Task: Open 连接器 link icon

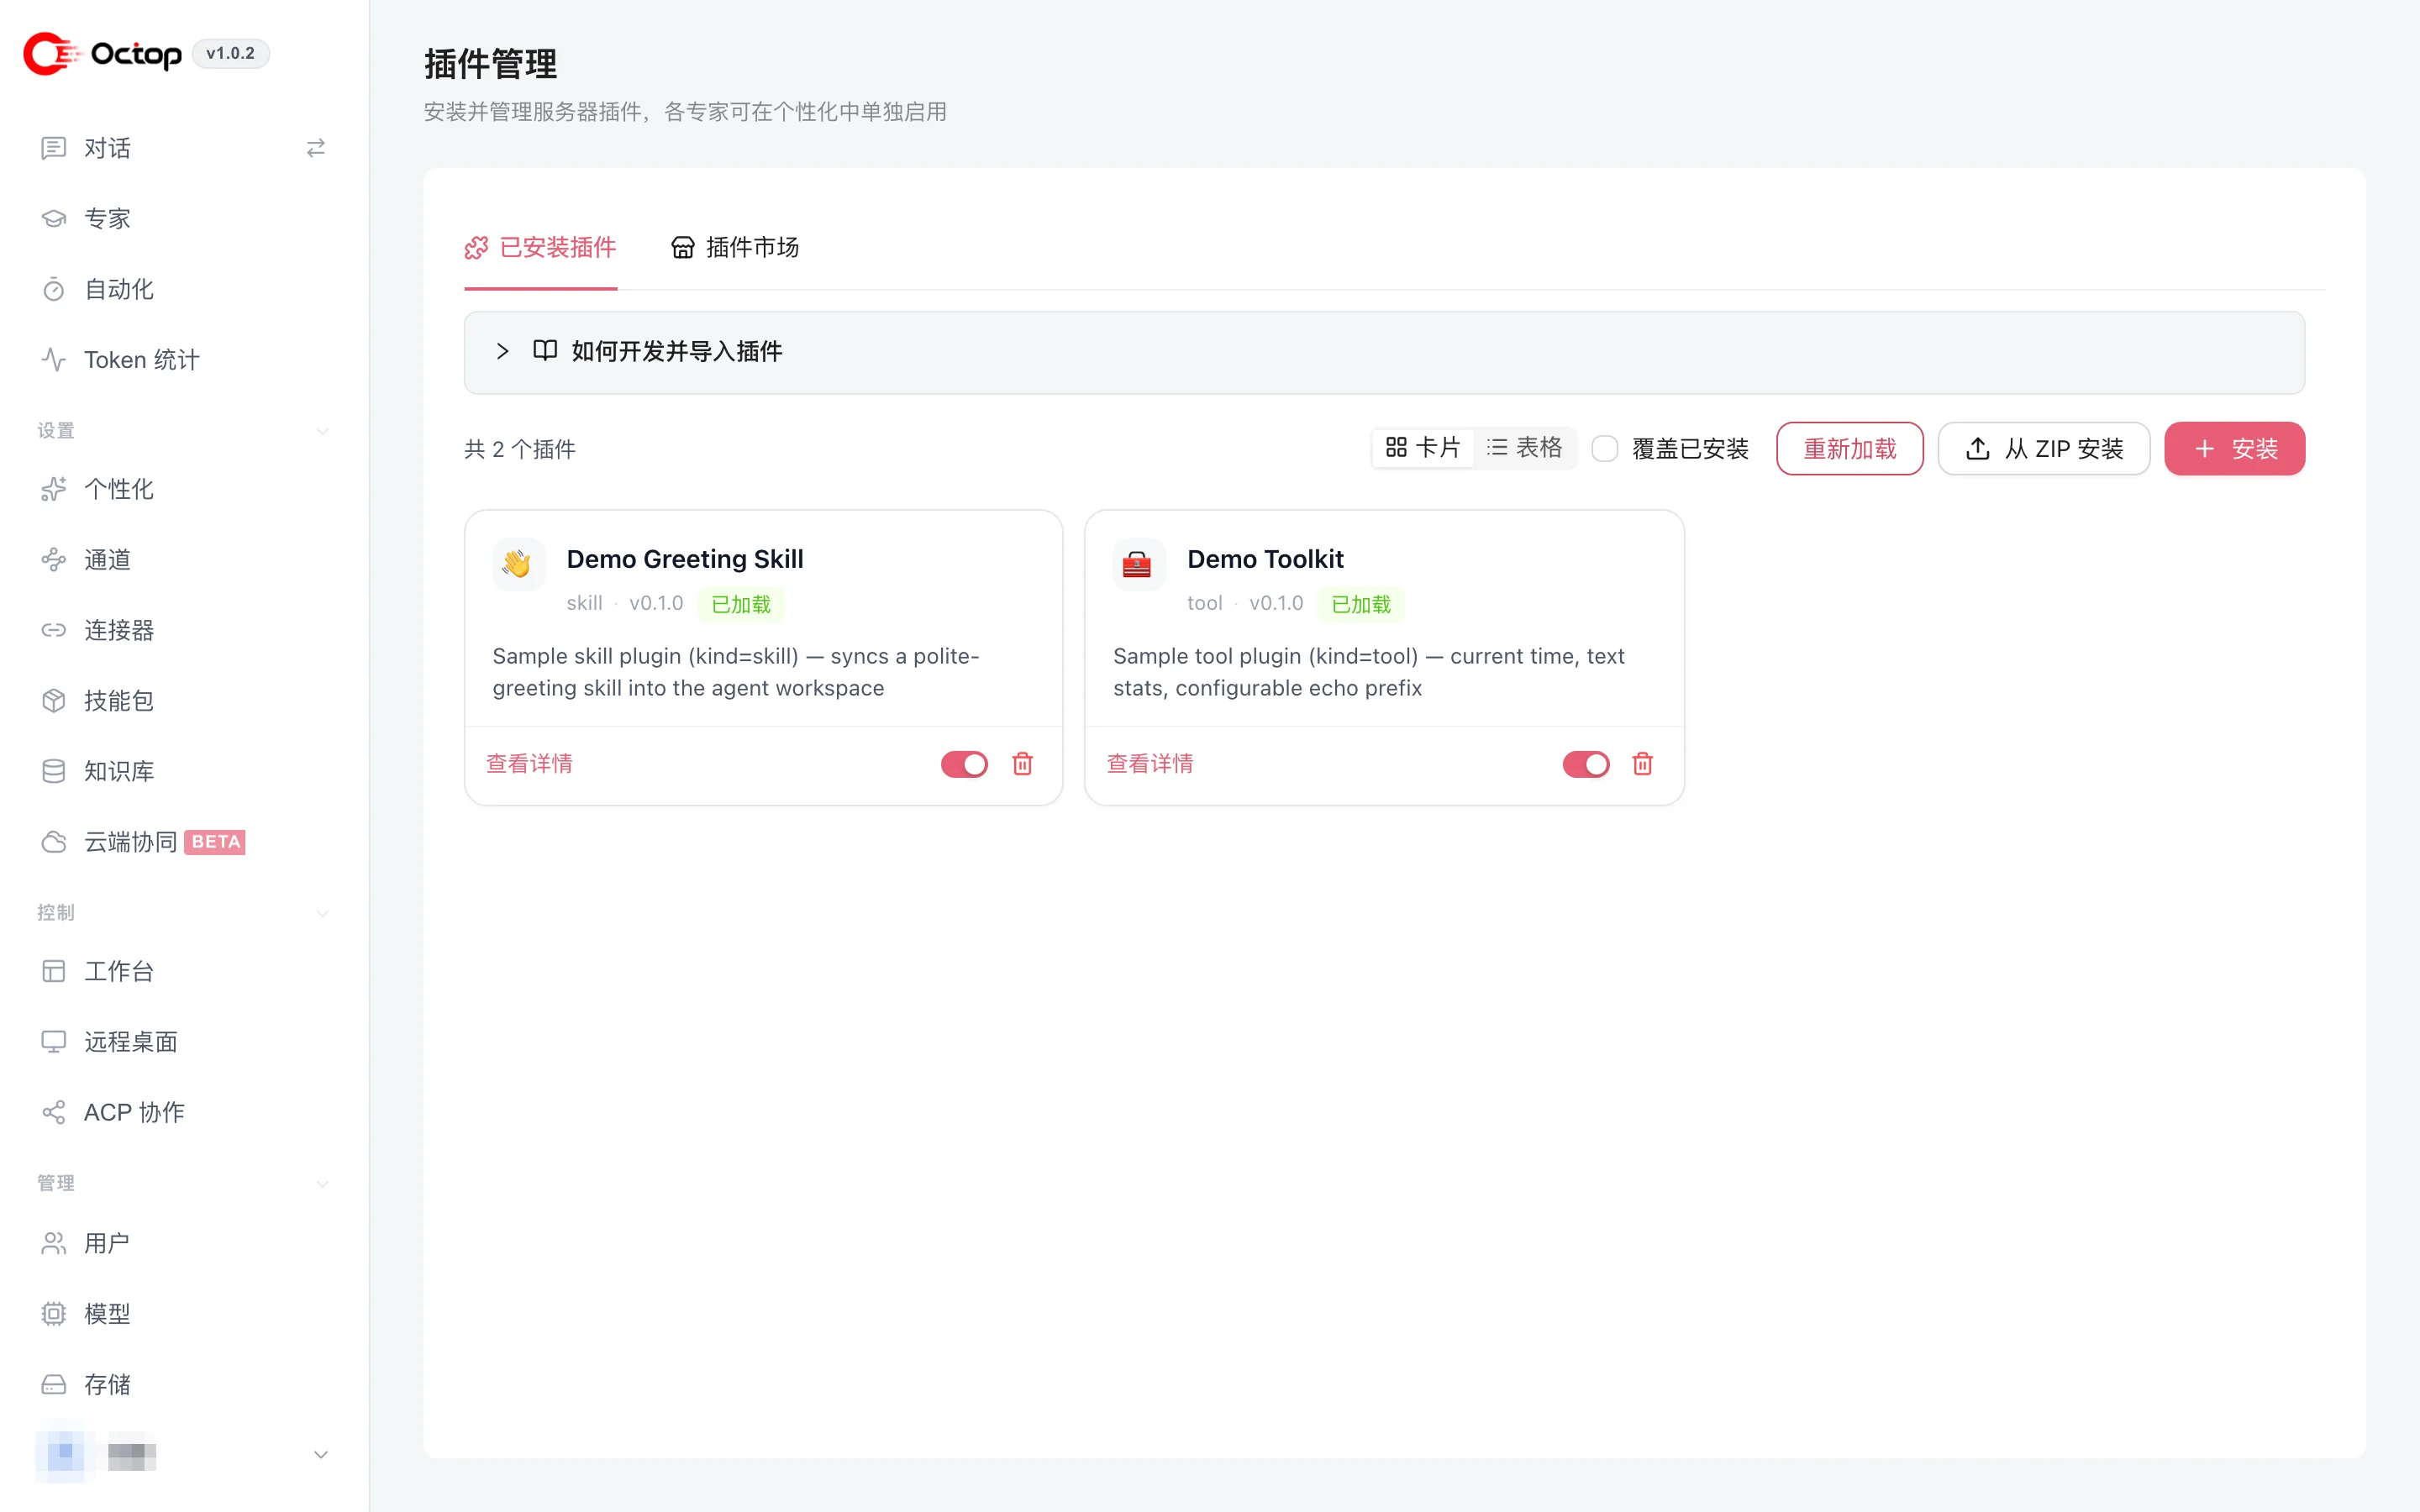Action: pos(54,630)
